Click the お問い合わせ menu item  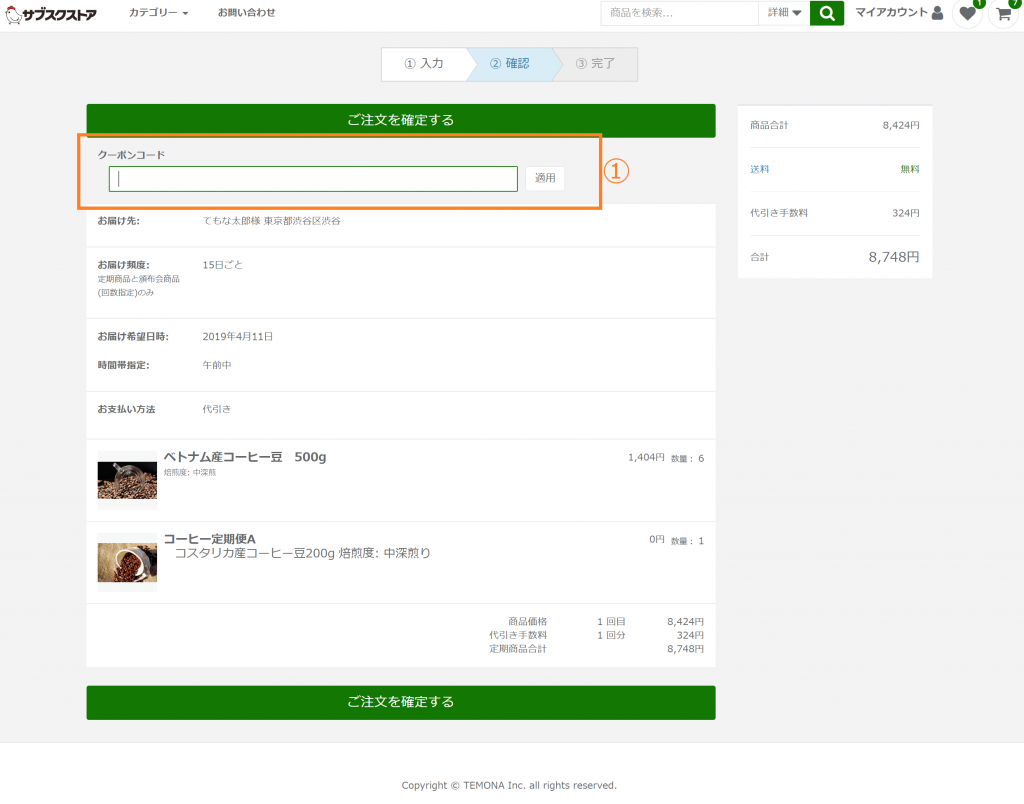pos(246,13)
